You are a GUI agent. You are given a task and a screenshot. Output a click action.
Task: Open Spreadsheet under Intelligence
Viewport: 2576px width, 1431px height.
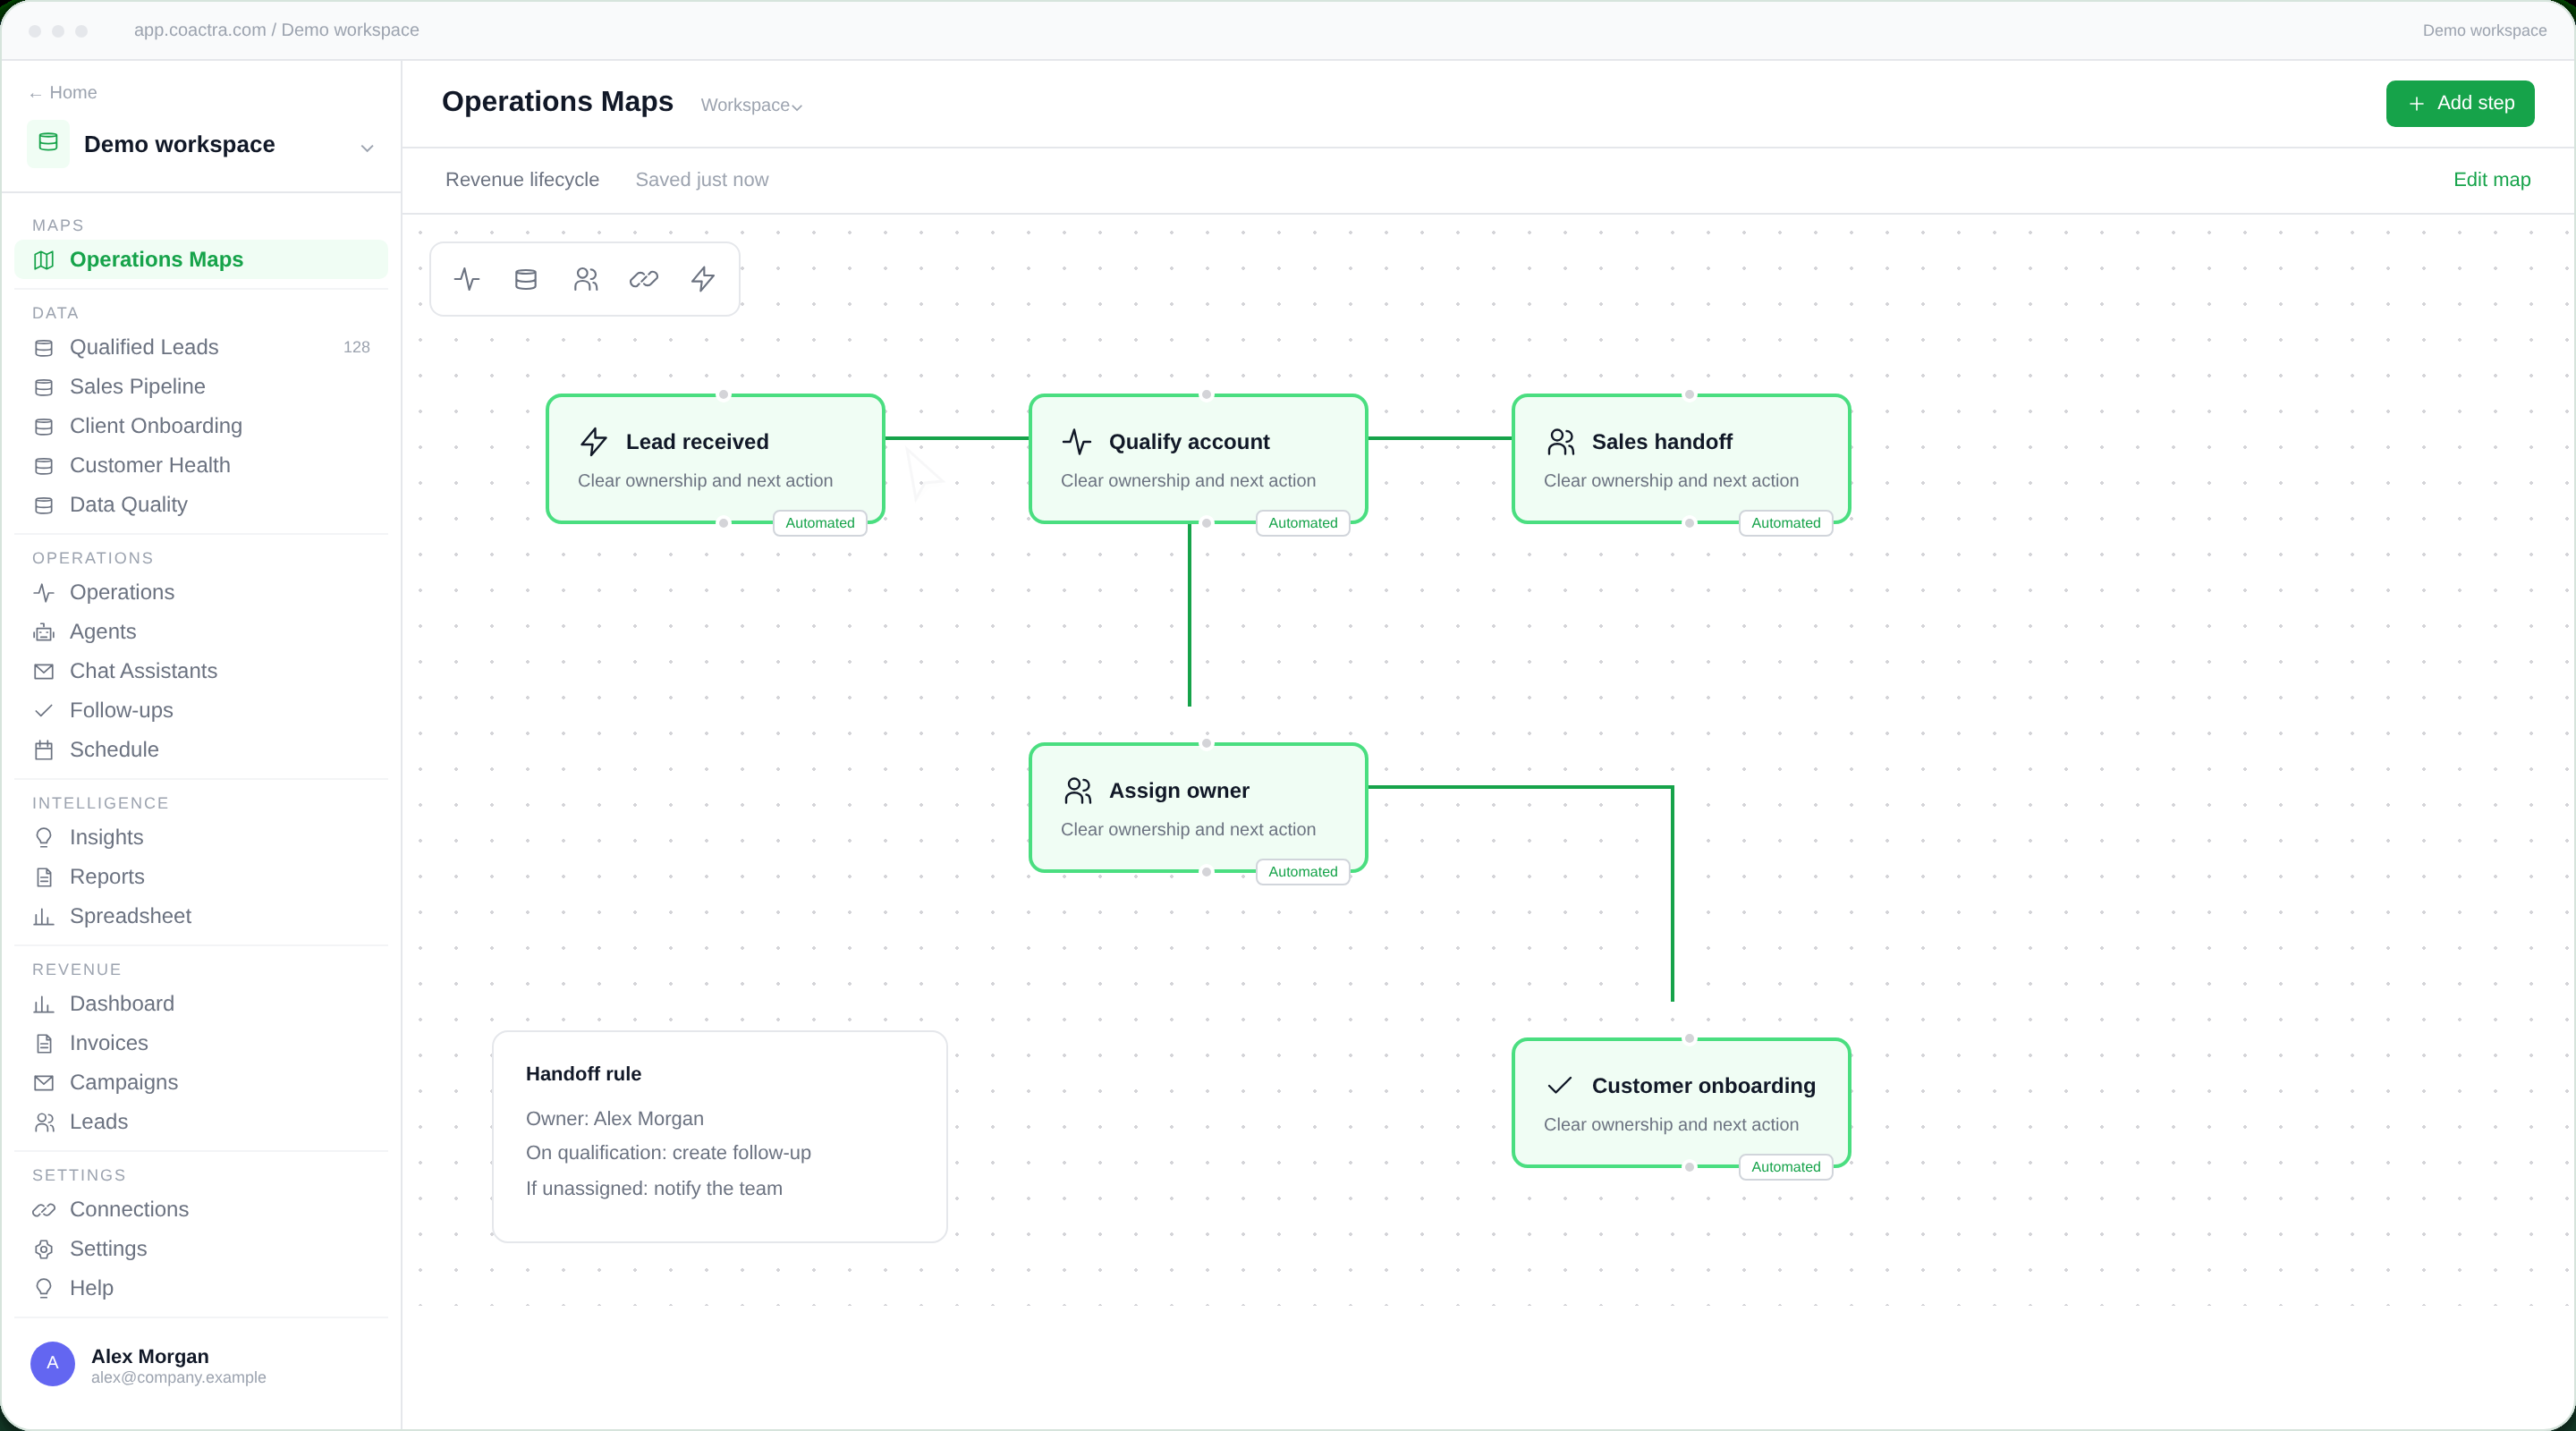tap(201, 916)
